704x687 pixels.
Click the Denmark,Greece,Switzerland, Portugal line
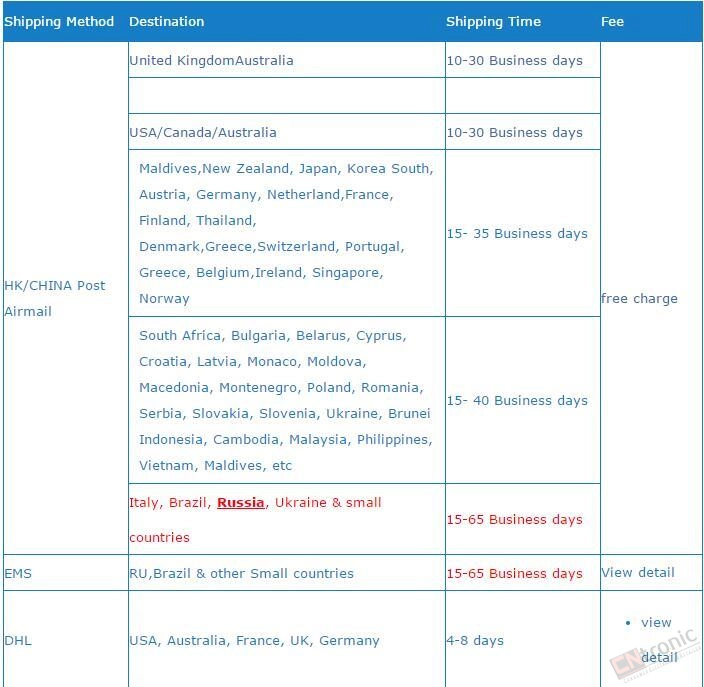pyautogui.click(x=272, y=247)
